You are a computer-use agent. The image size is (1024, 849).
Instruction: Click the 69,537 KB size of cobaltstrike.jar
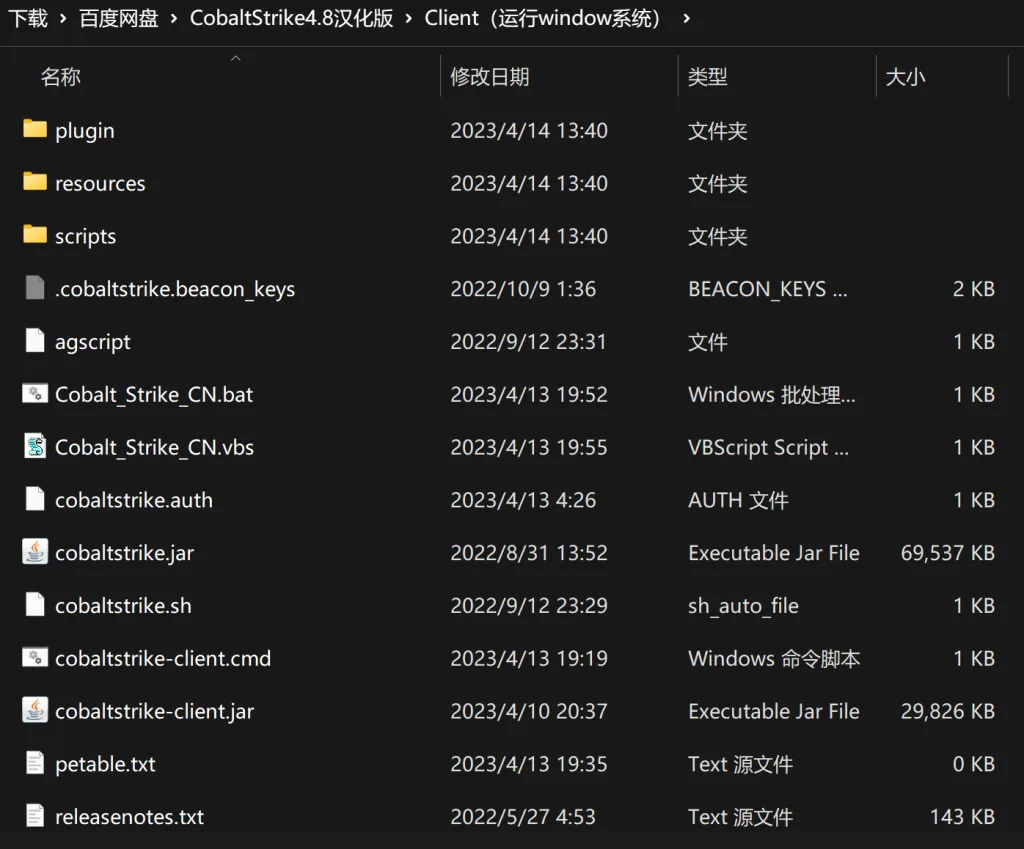coord(948,553)
